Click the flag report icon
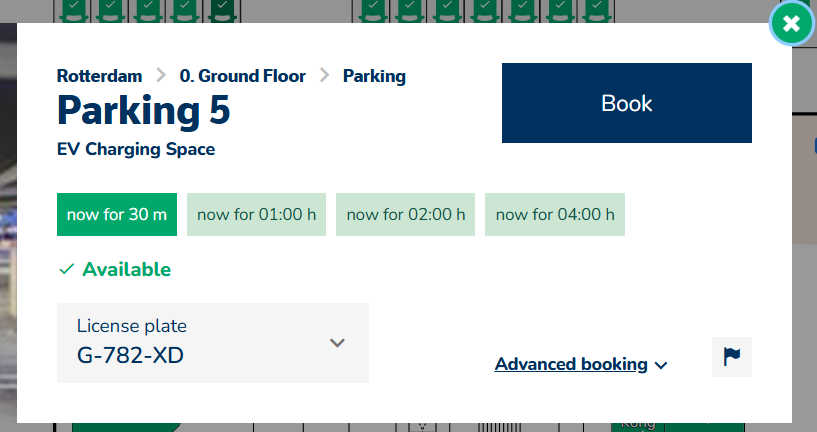 731,357
